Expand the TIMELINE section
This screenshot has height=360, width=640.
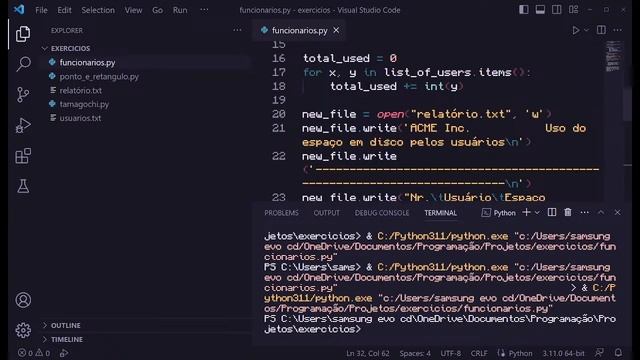(67, 339)
